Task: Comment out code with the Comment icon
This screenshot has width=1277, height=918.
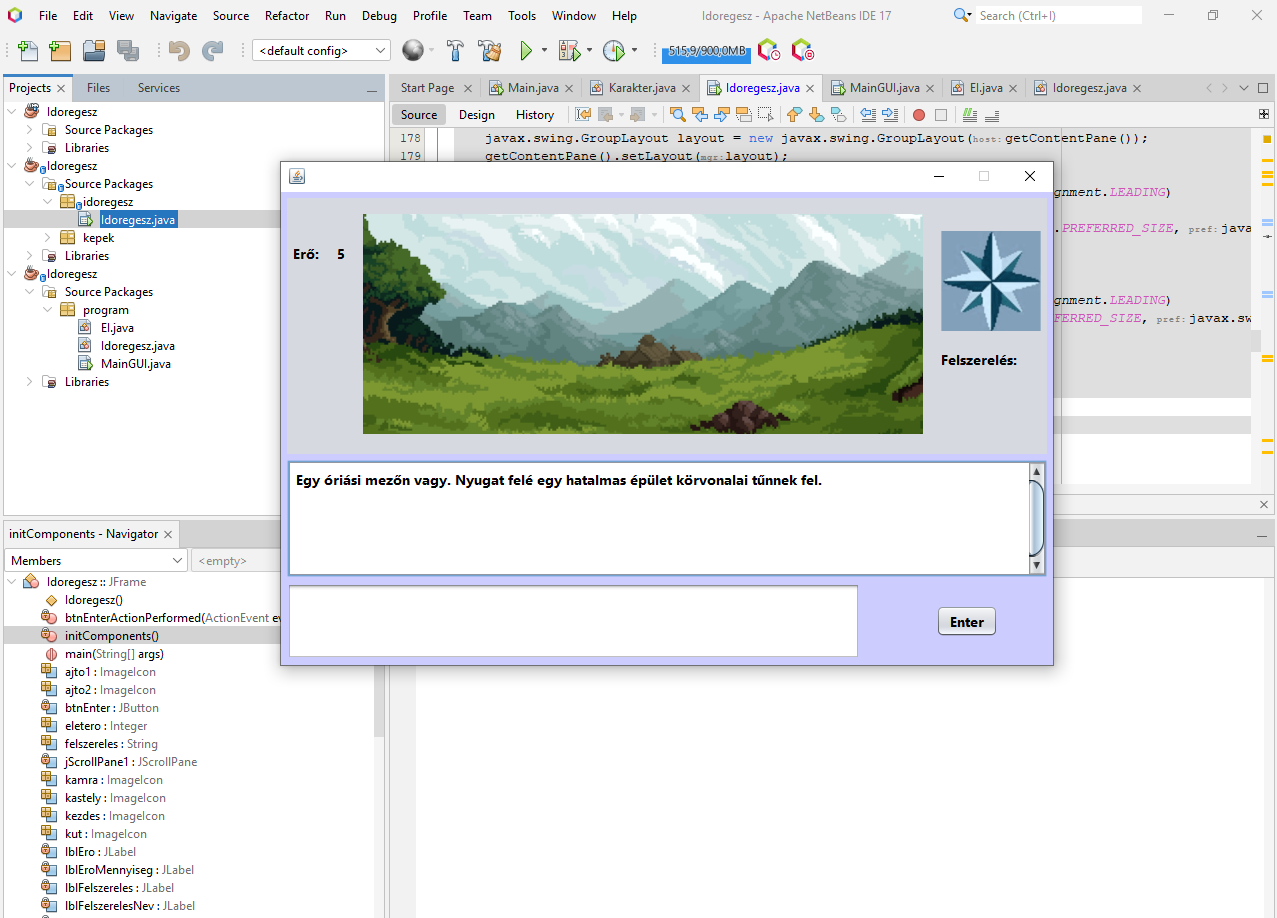Action: point(970,115)
